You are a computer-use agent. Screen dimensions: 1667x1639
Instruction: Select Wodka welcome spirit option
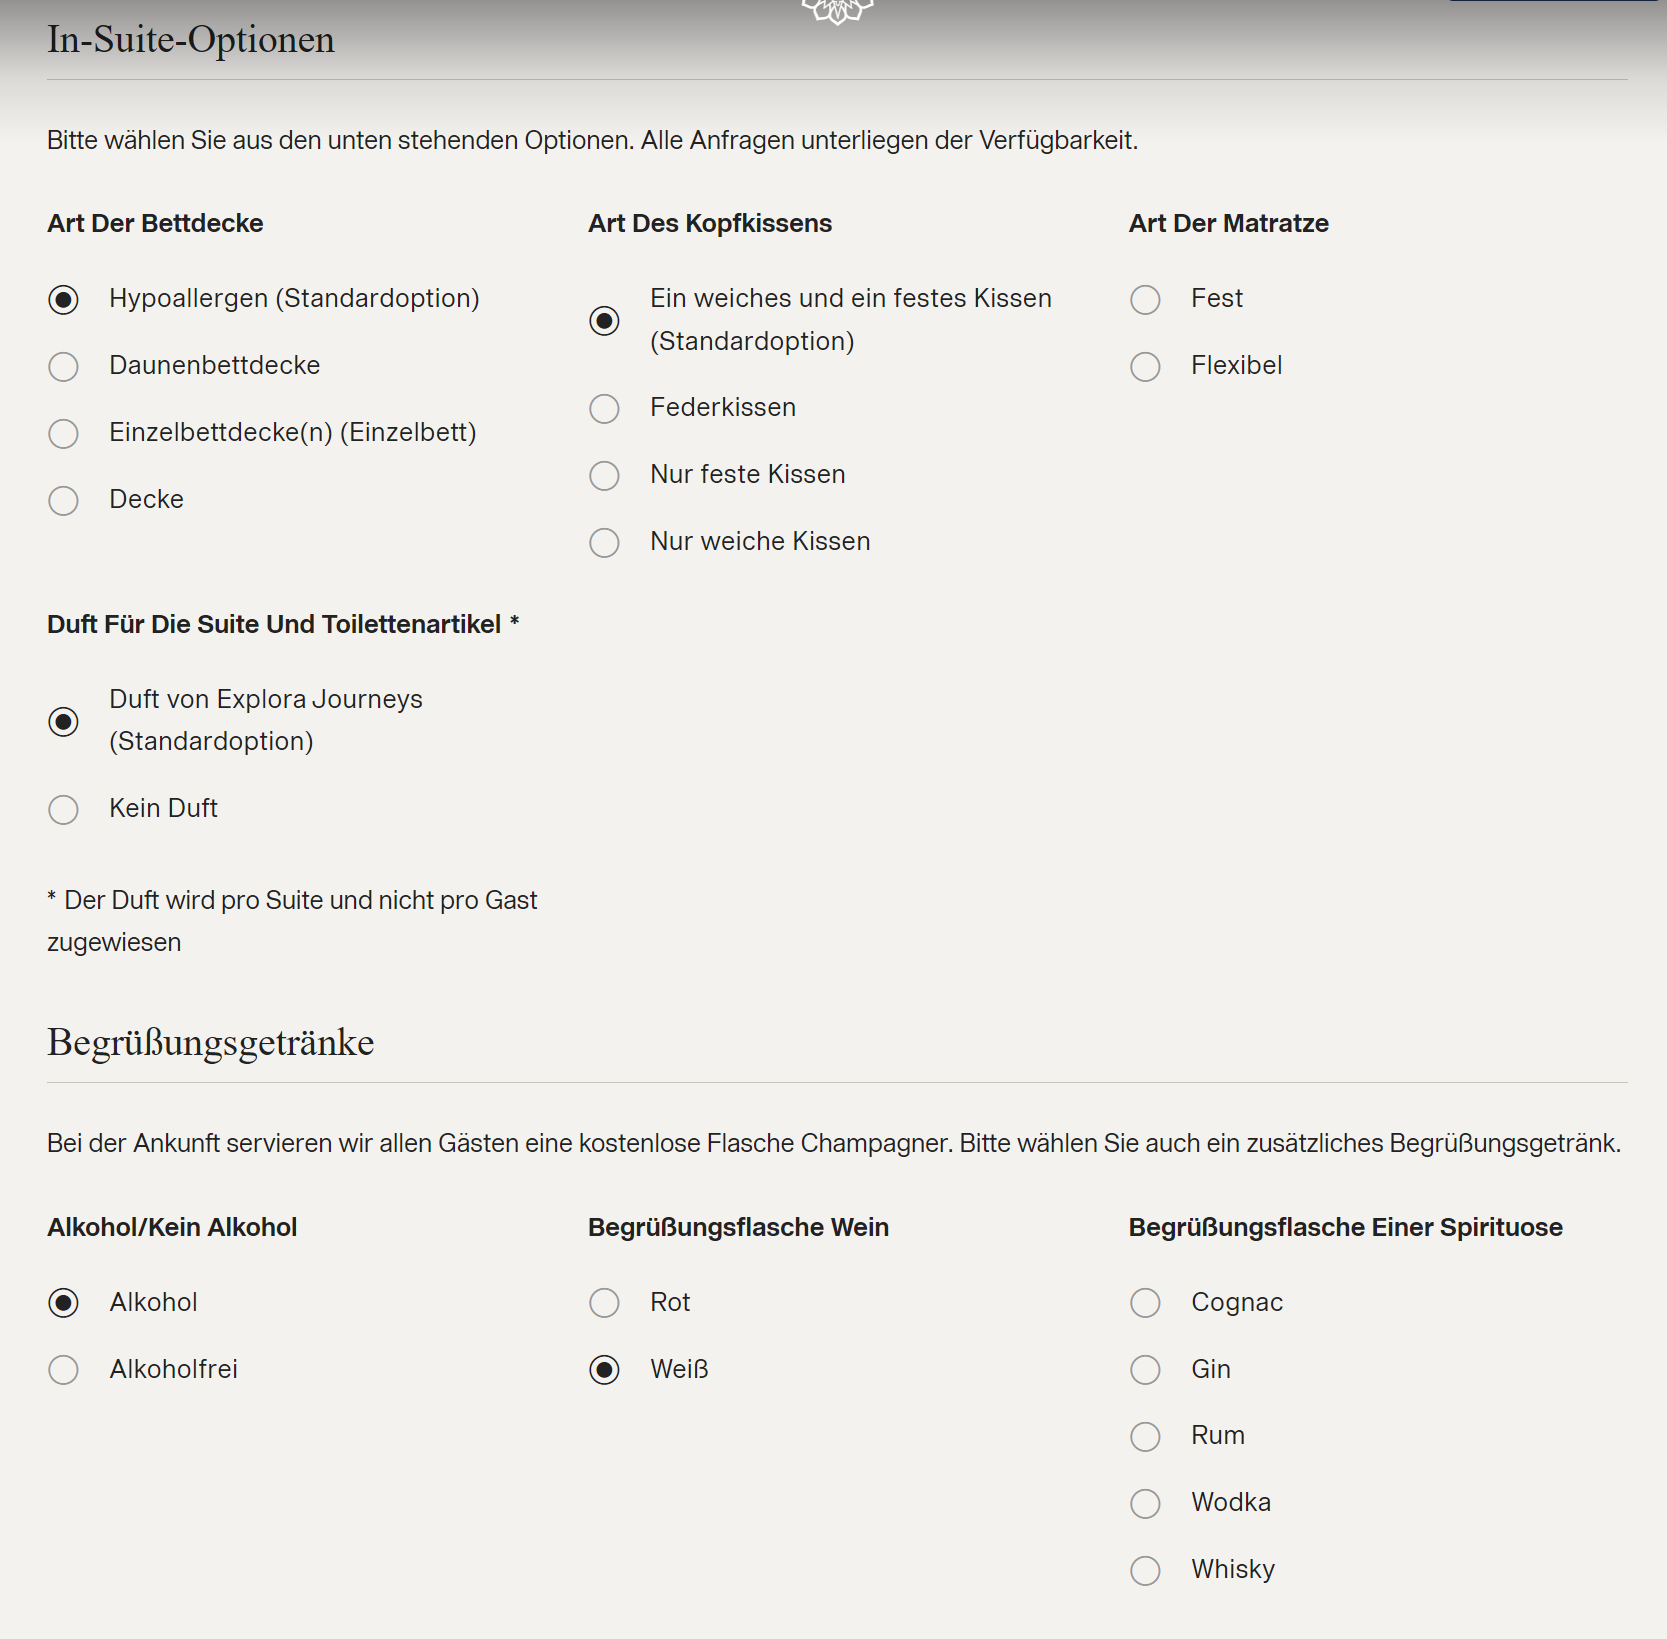[1146, 1504]
